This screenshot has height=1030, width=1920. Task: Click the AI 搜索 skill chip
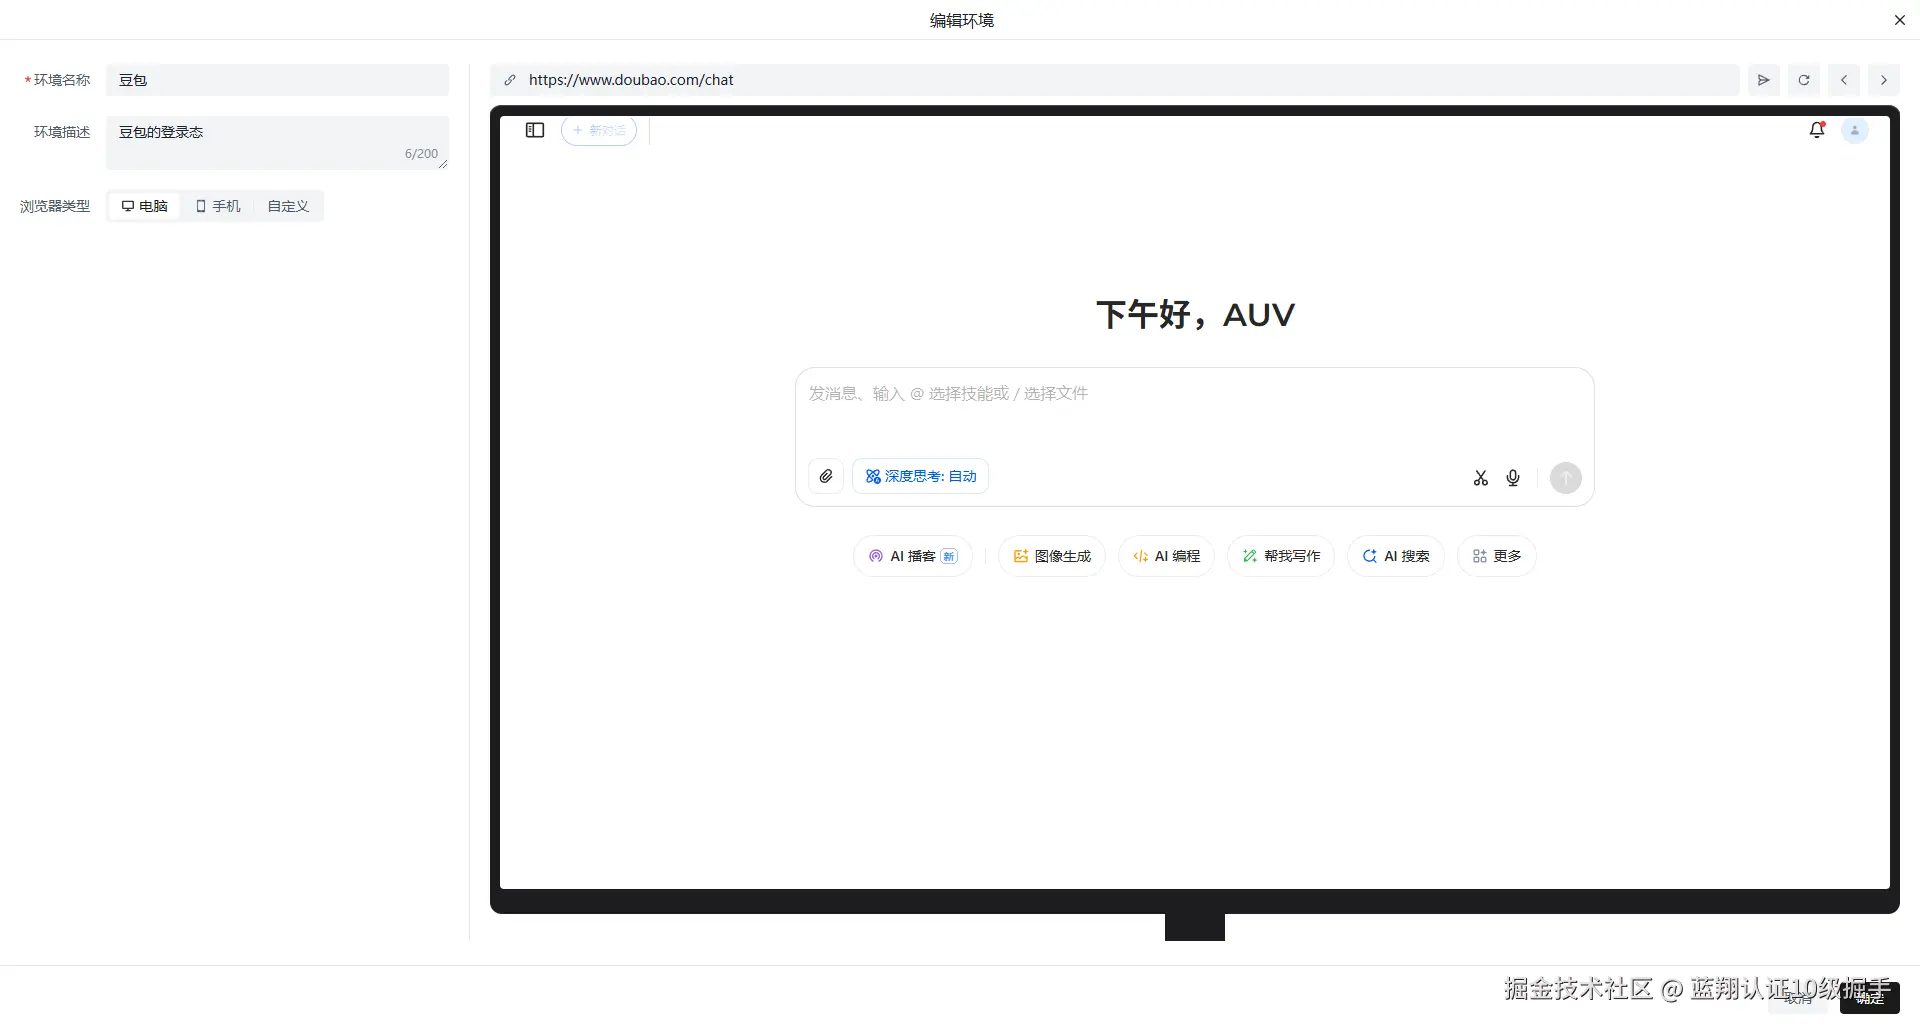pyautogui.click(x=1396, y=556)
